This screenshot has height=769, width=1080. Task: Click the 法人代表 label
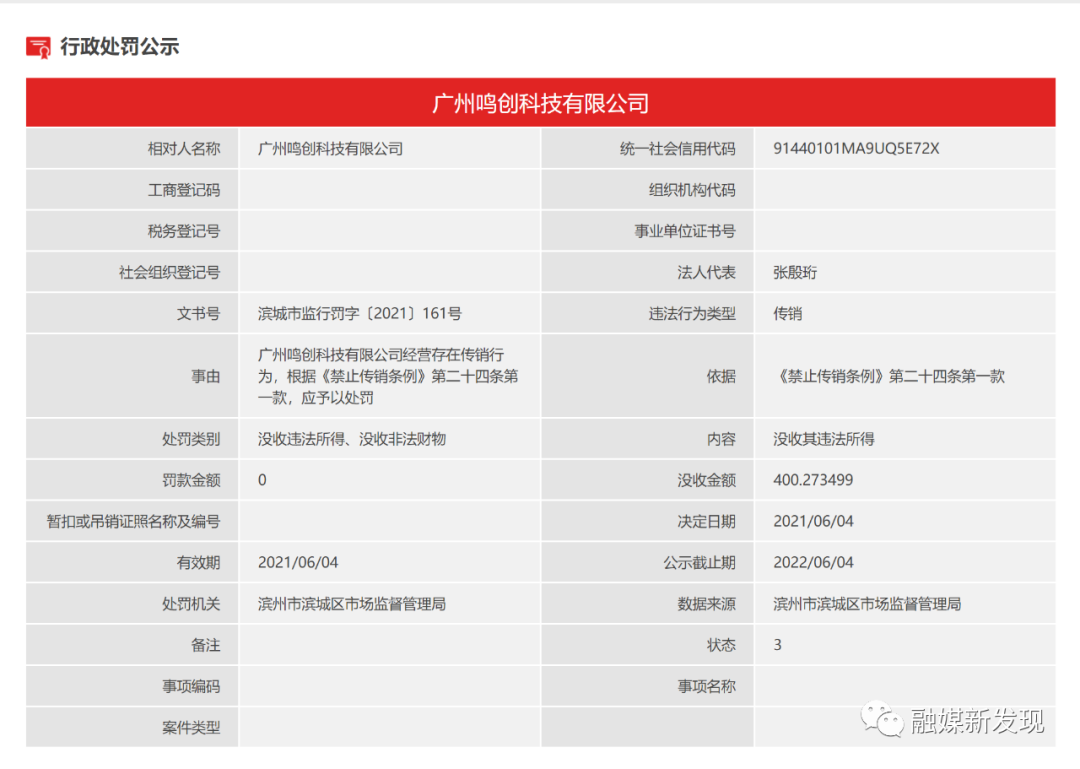[x=706, y=273]
